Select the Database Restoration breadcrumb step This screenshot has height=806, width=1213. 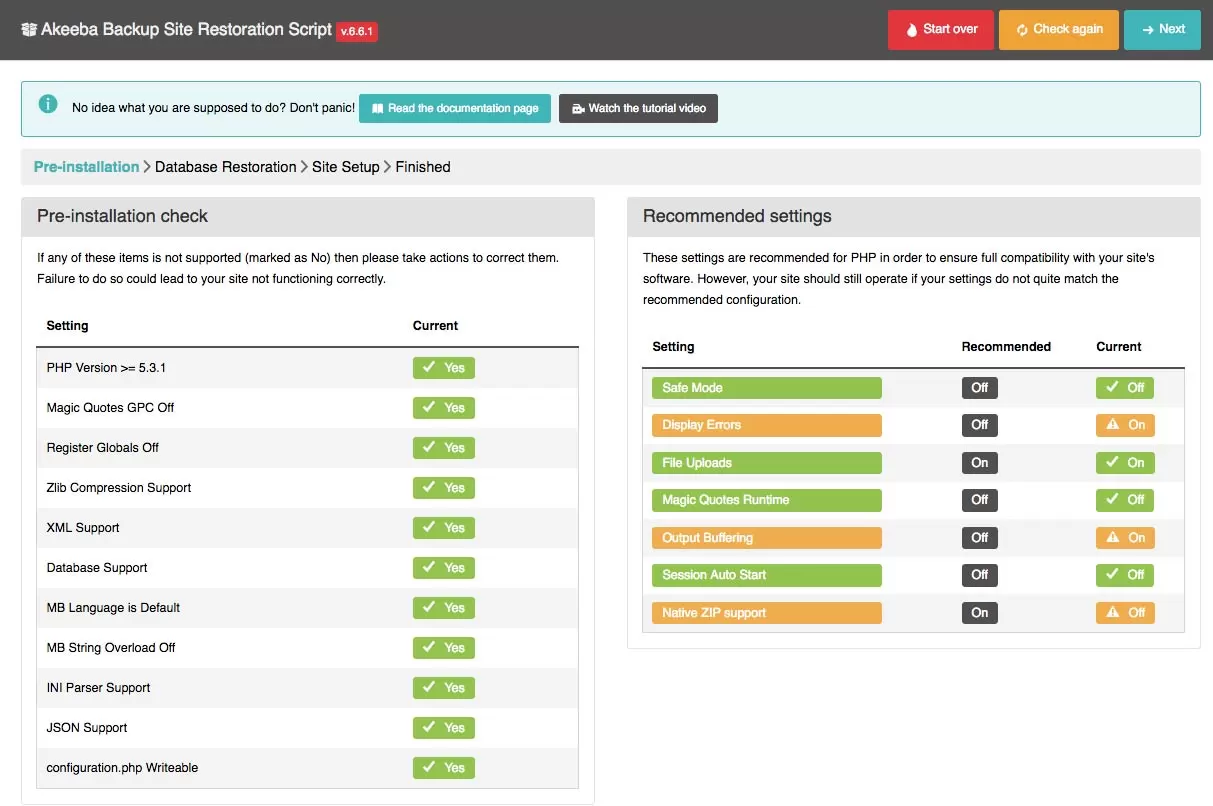pos(225,167)
